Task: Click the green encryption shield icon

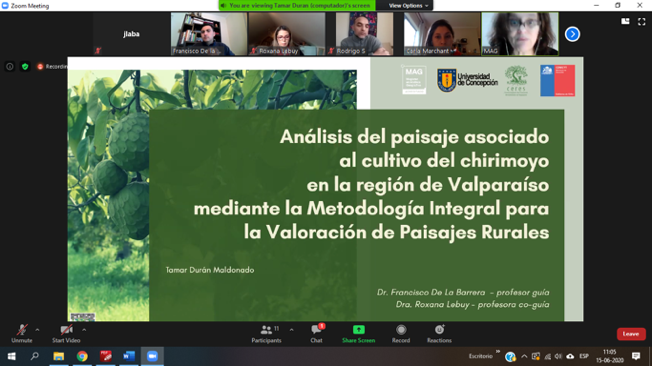Action: pos(25,67)
